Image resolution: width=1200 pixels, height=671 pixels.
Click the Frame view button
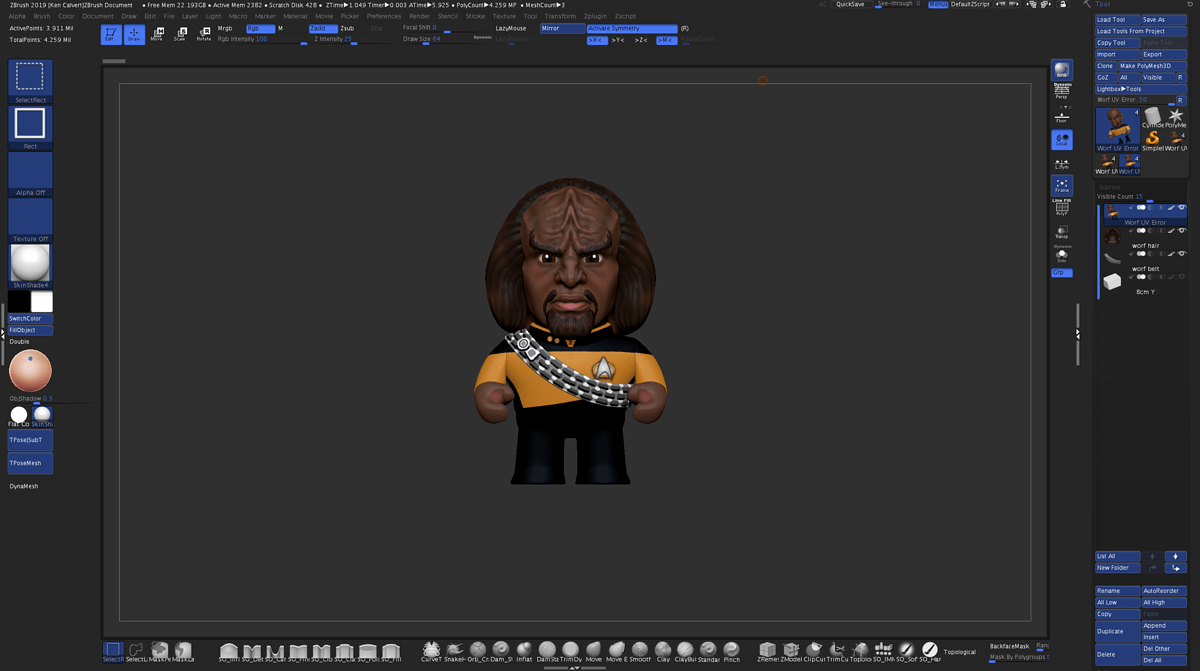(x=1062, y=185)
